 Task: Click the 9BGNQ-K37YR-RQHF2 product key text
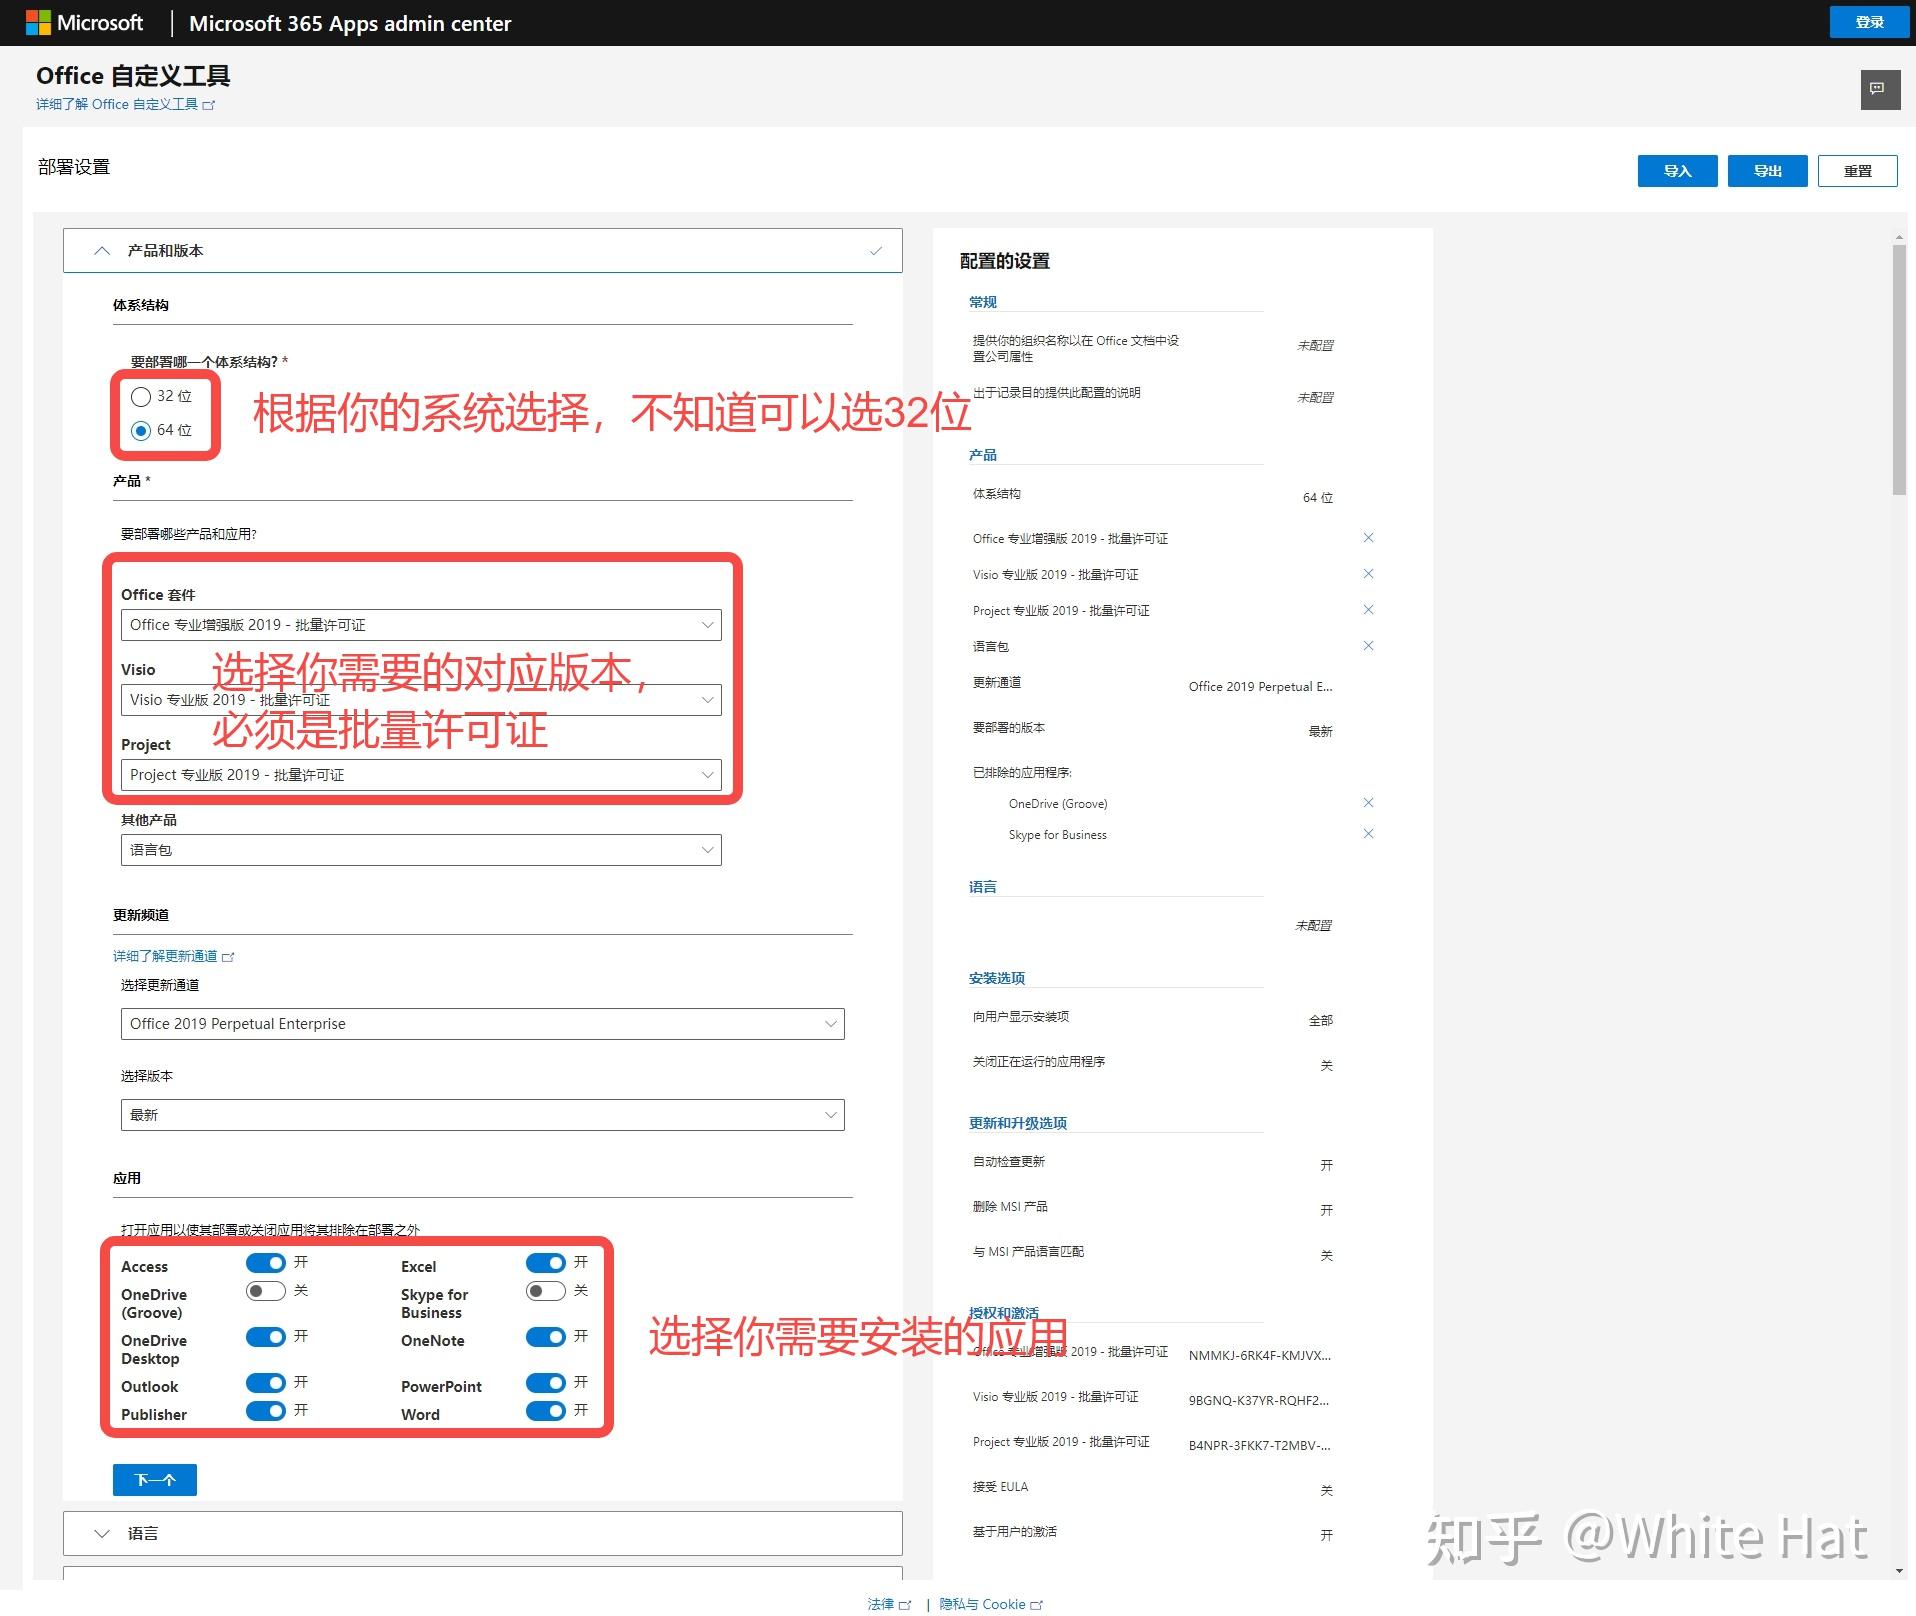point(1259,1401)
